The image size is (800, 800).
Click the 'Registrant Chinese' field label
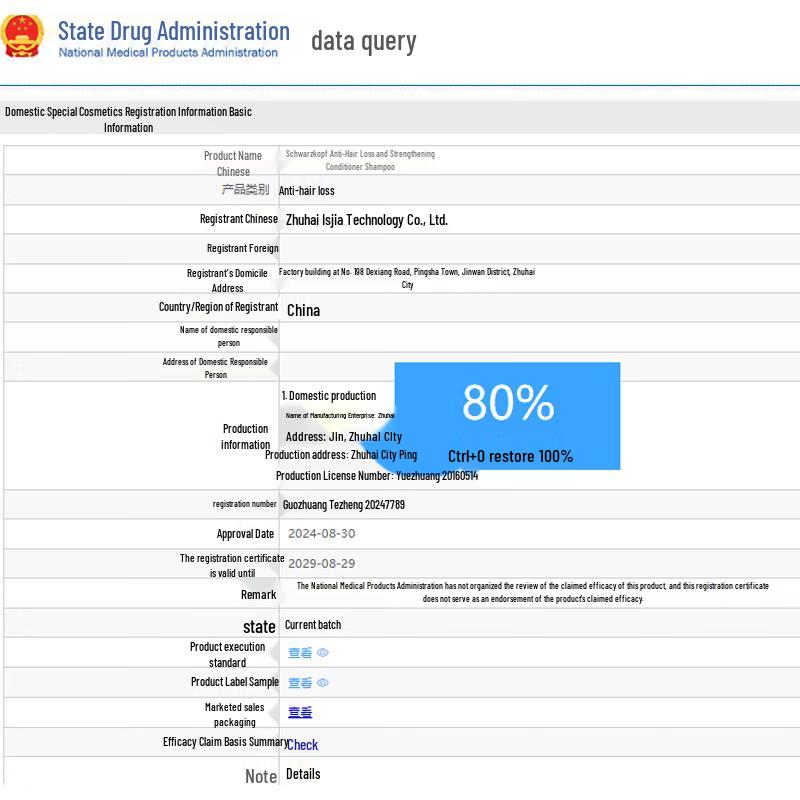click(239, 219)
